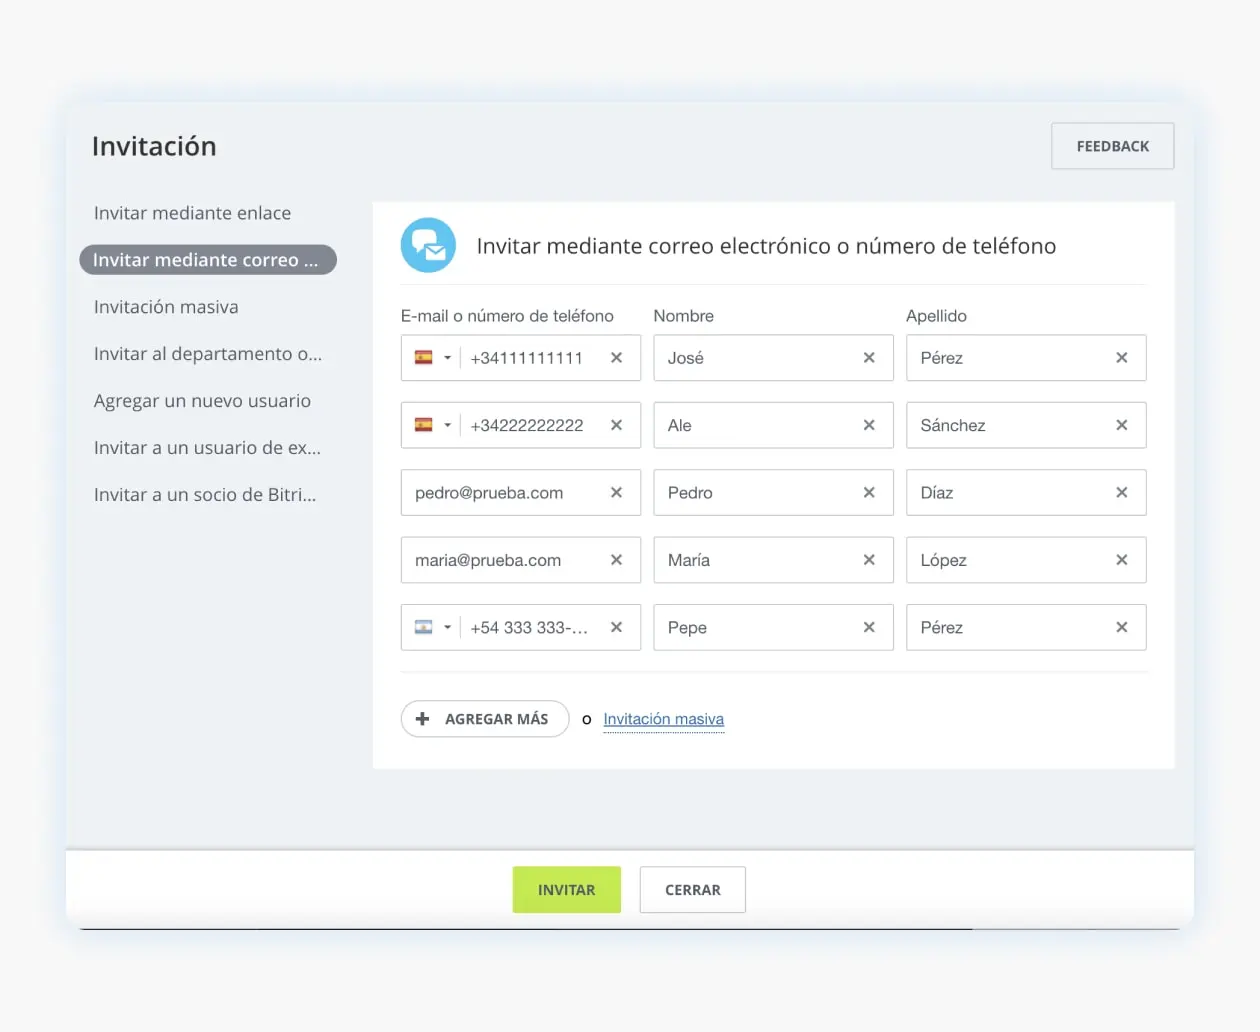Follow the Invitación masiva link
1260x1032 pixels.
click(663, 719)
